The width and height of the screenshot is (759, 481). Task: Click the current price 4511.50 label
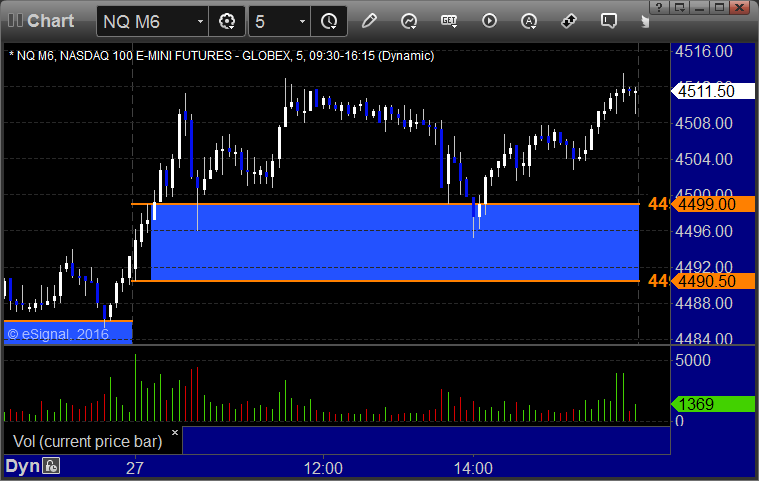coord(712,91)
